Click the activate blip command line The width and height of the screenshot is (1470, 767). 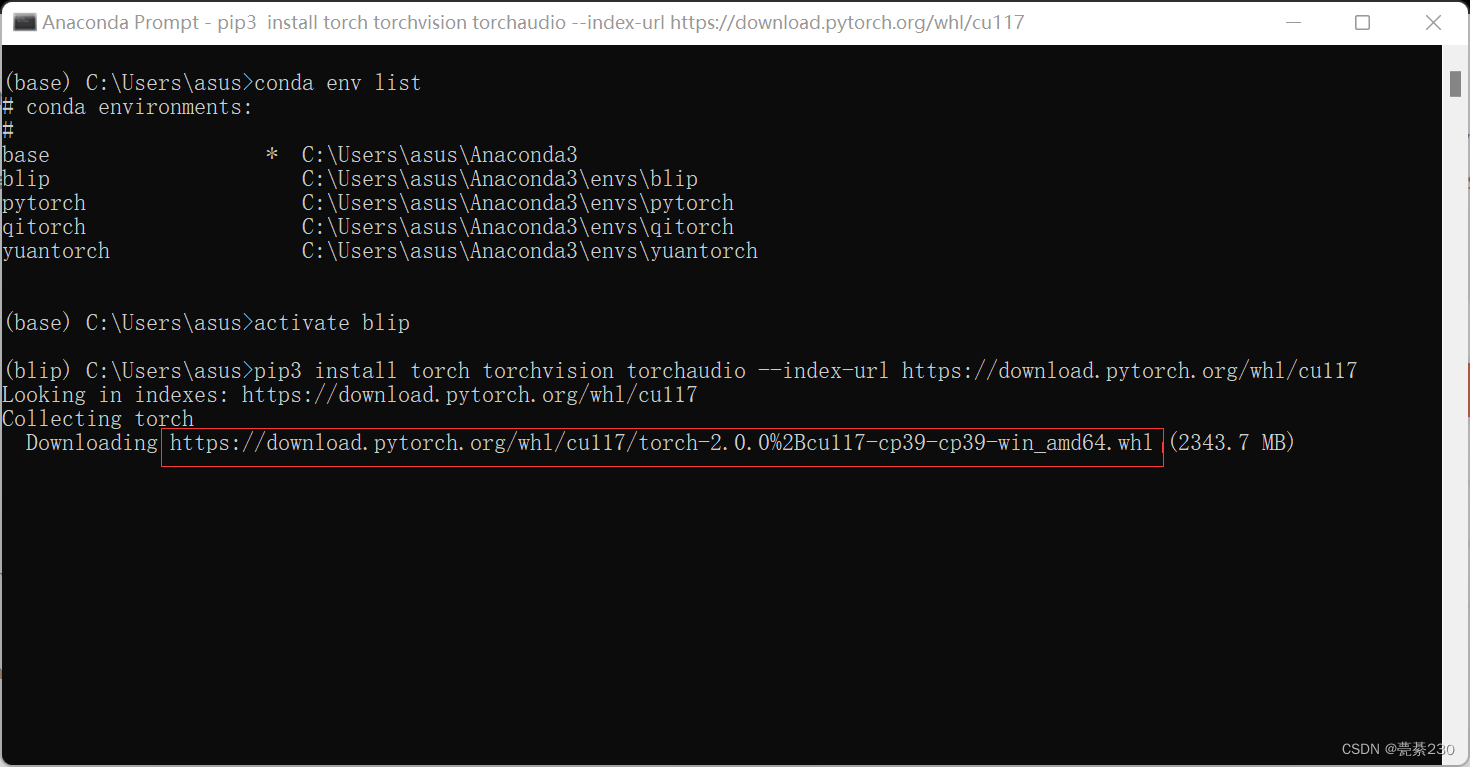330,322
